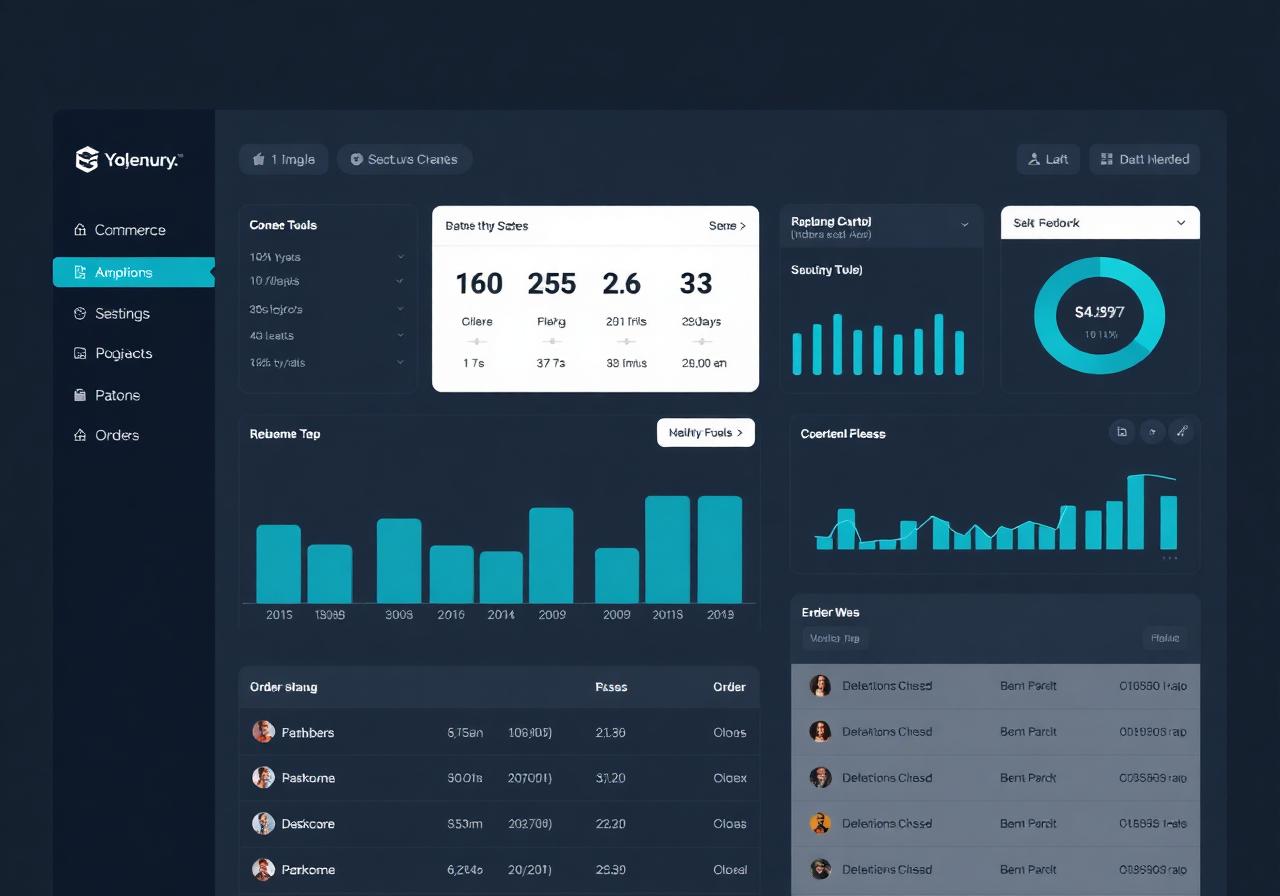Click first square icon in Coertenl Fleass panel

(1122, 432)
